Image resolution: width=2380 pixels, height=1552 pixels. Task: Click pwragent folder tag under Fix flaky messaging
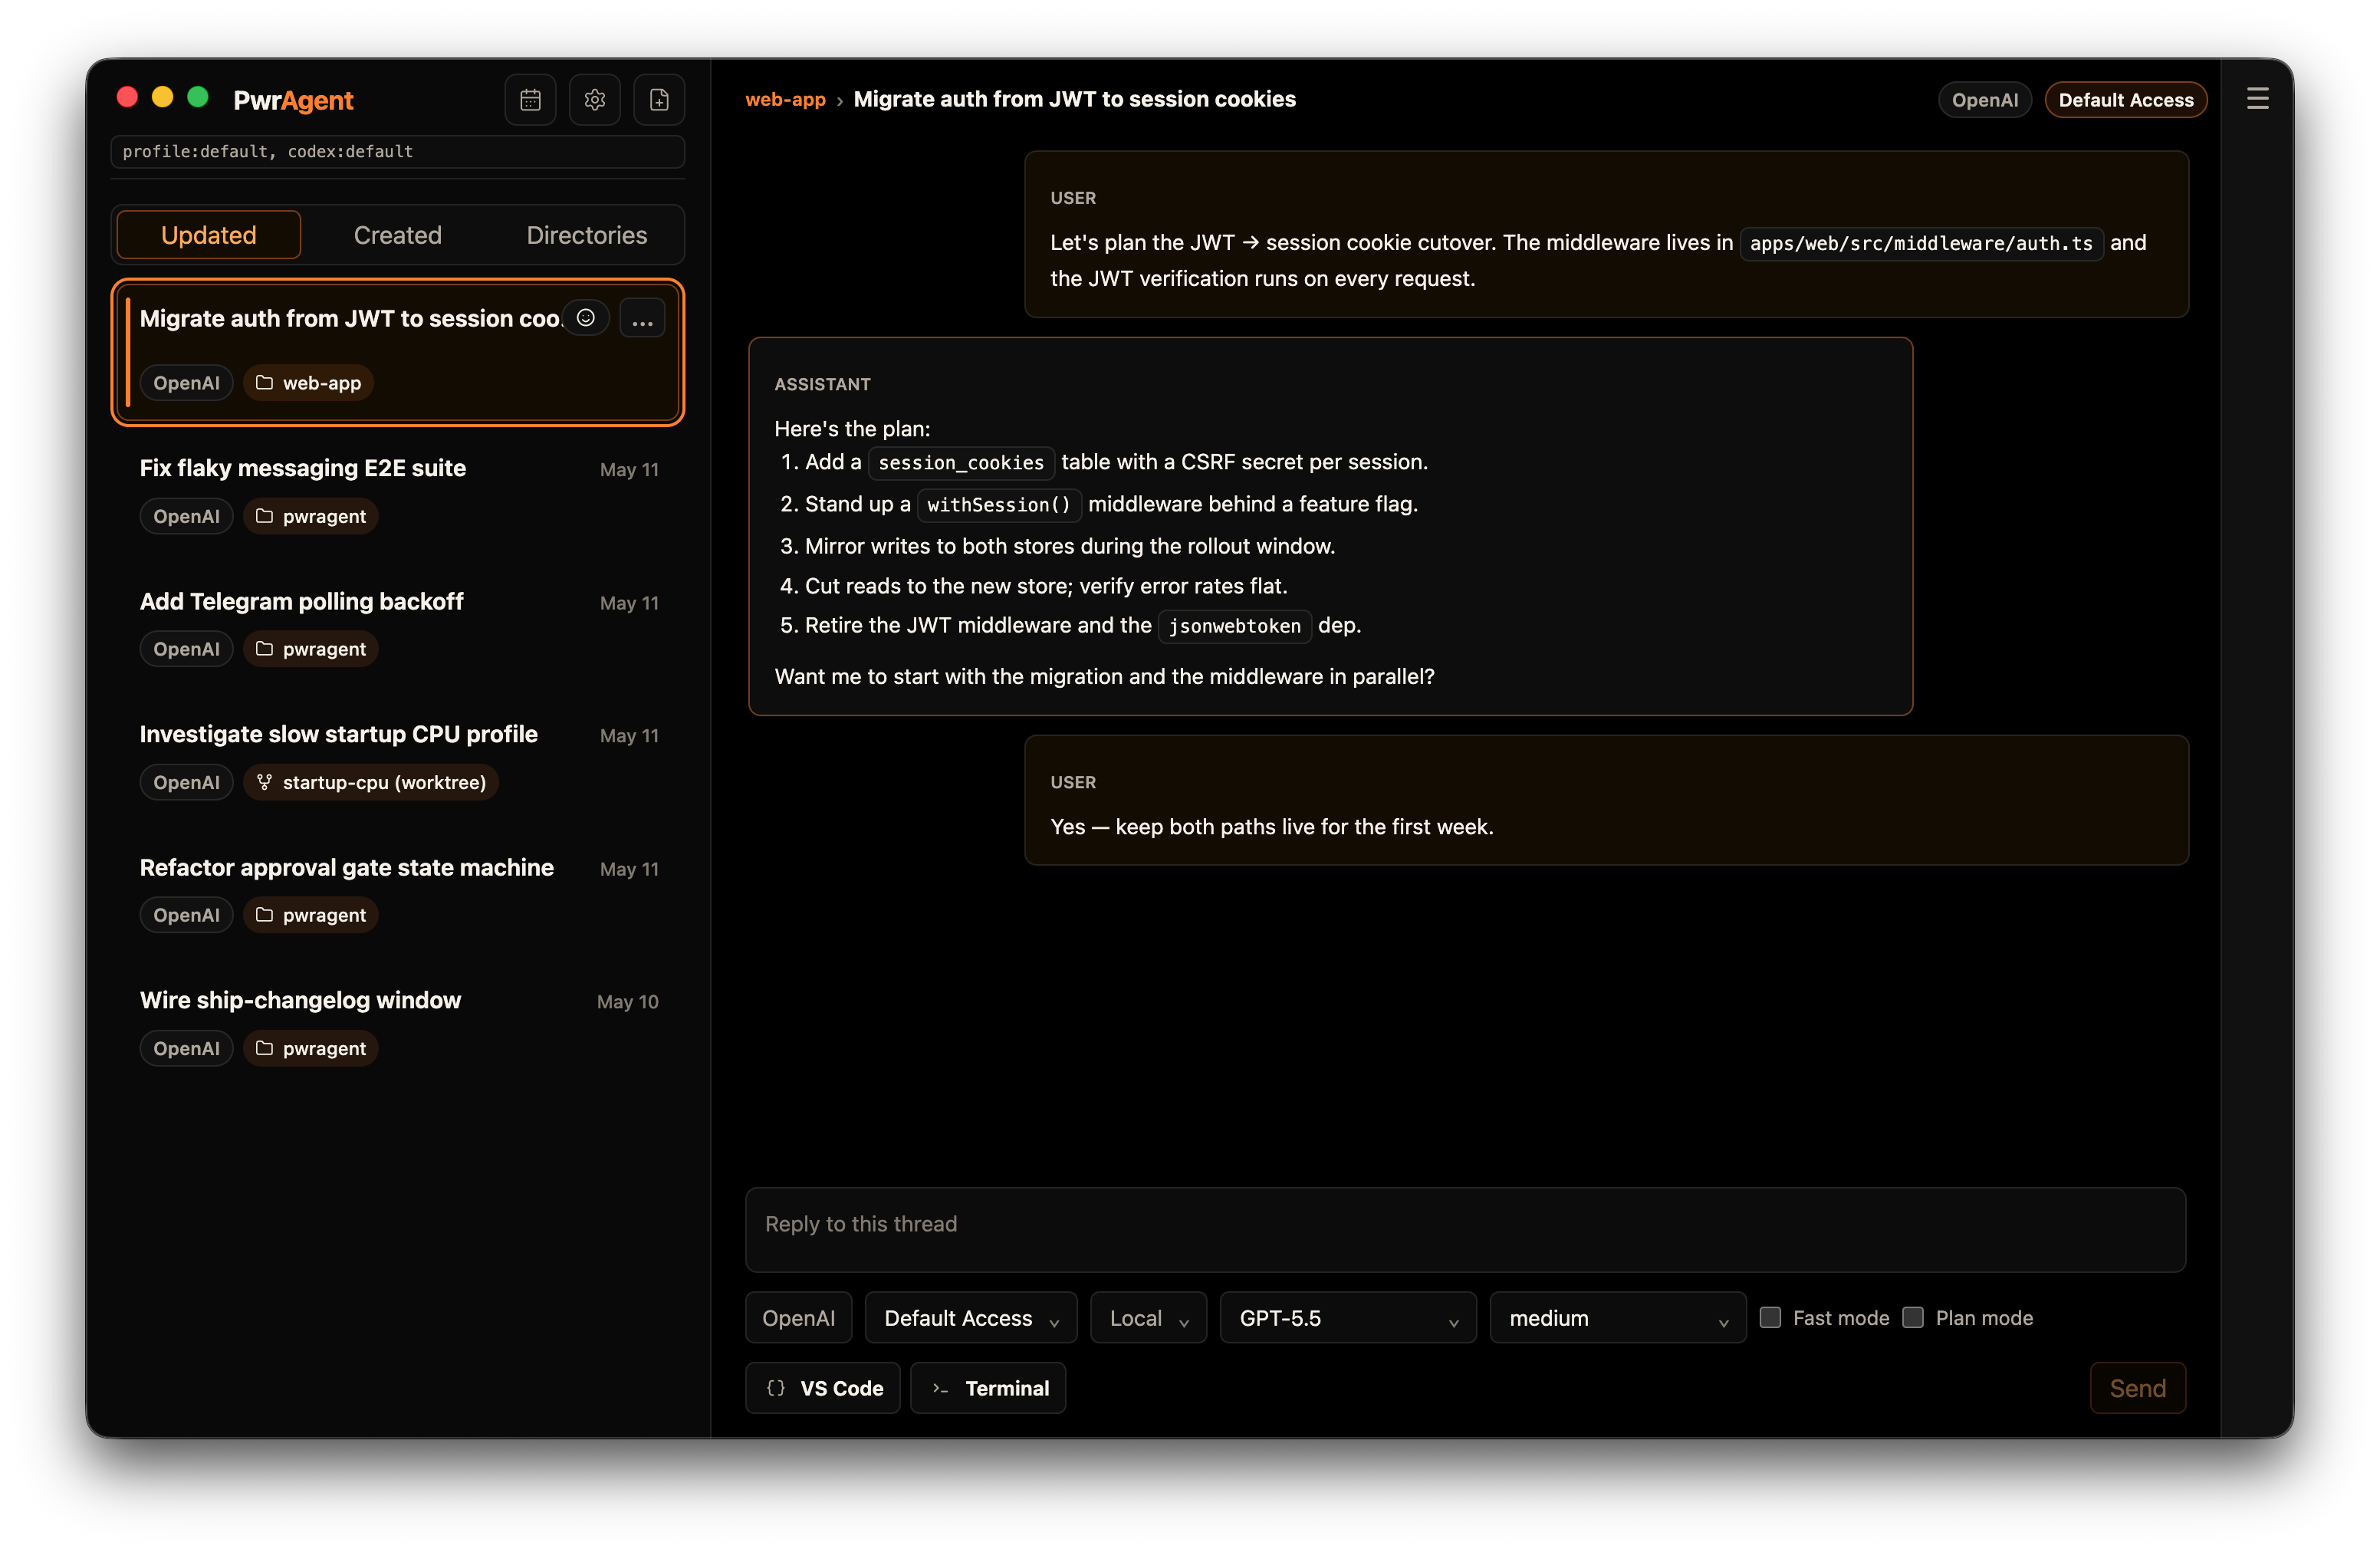[x=310, y=516]
